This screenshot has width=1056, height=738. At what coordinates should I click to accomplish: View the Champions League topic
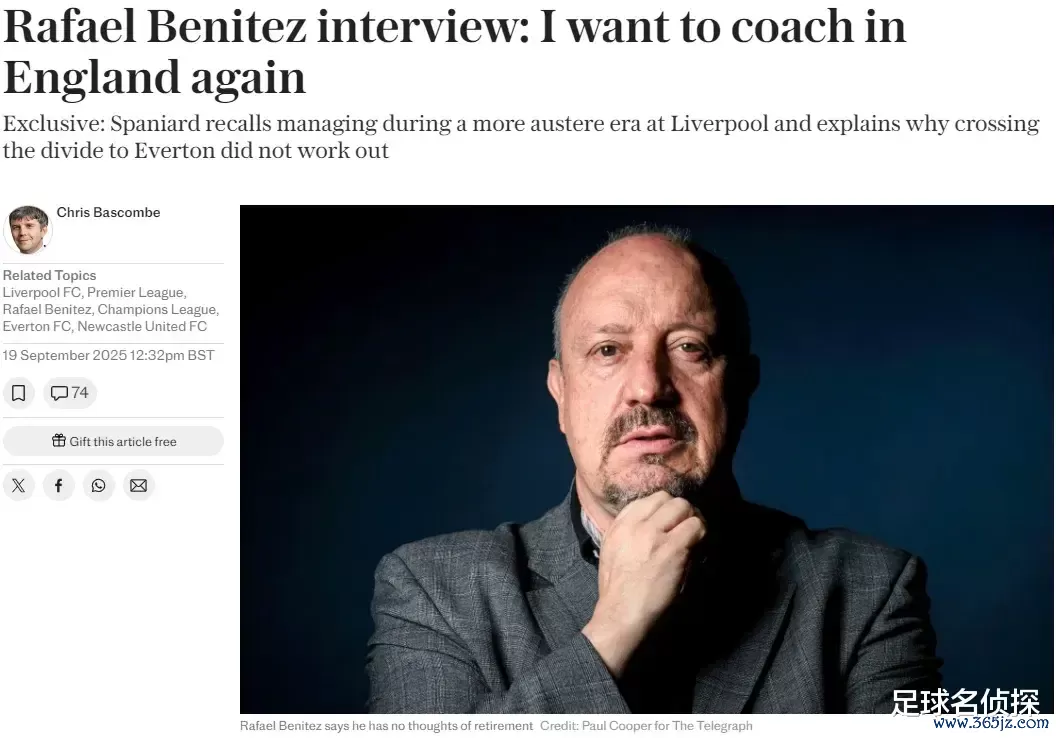157,309
